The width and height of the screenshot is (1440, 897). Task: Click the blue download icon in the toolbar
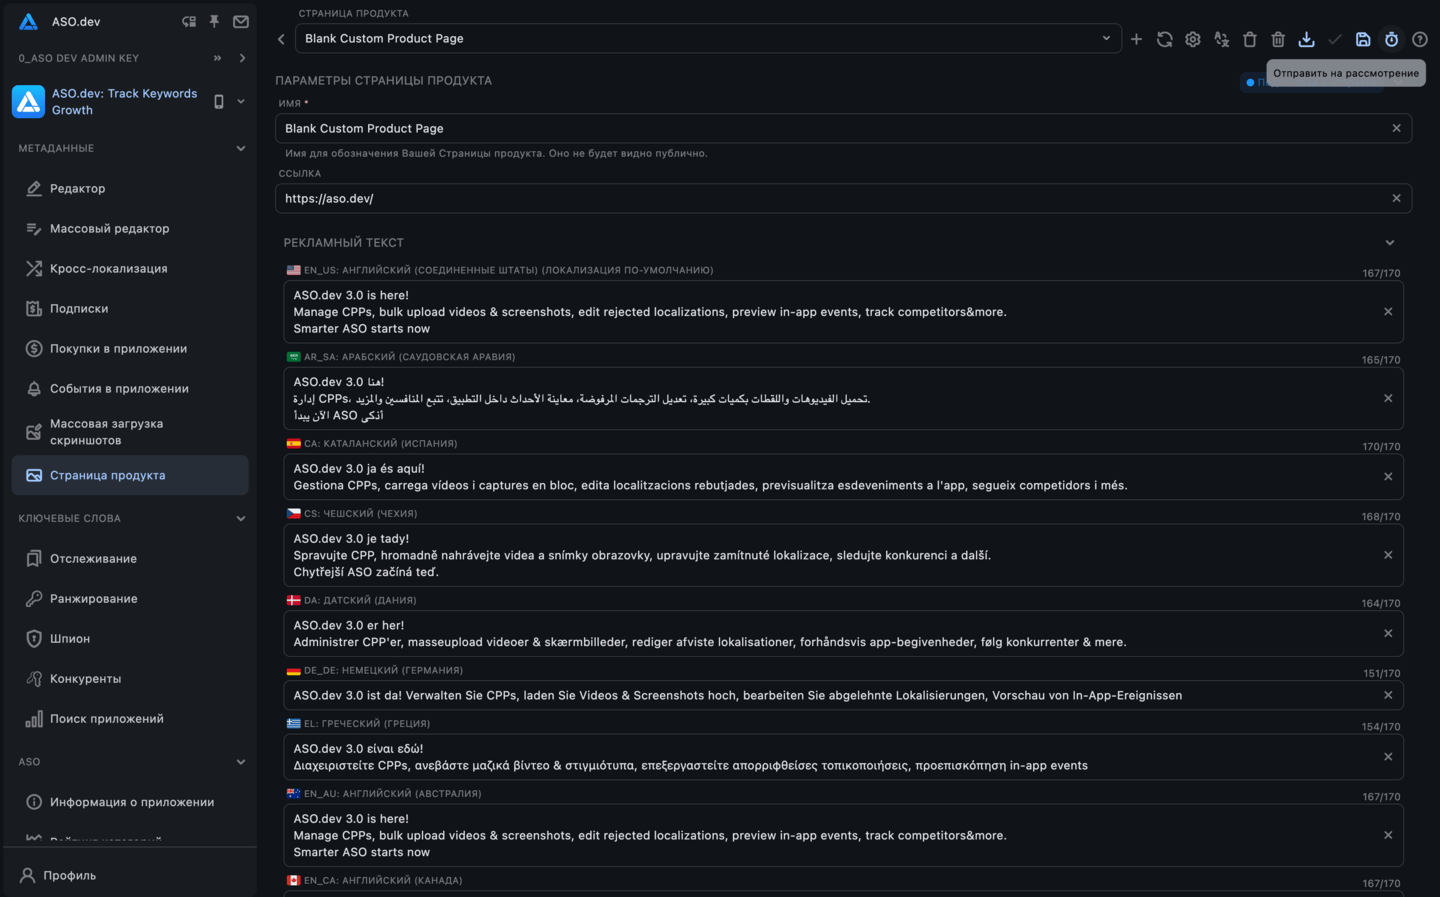[1306, 39]
